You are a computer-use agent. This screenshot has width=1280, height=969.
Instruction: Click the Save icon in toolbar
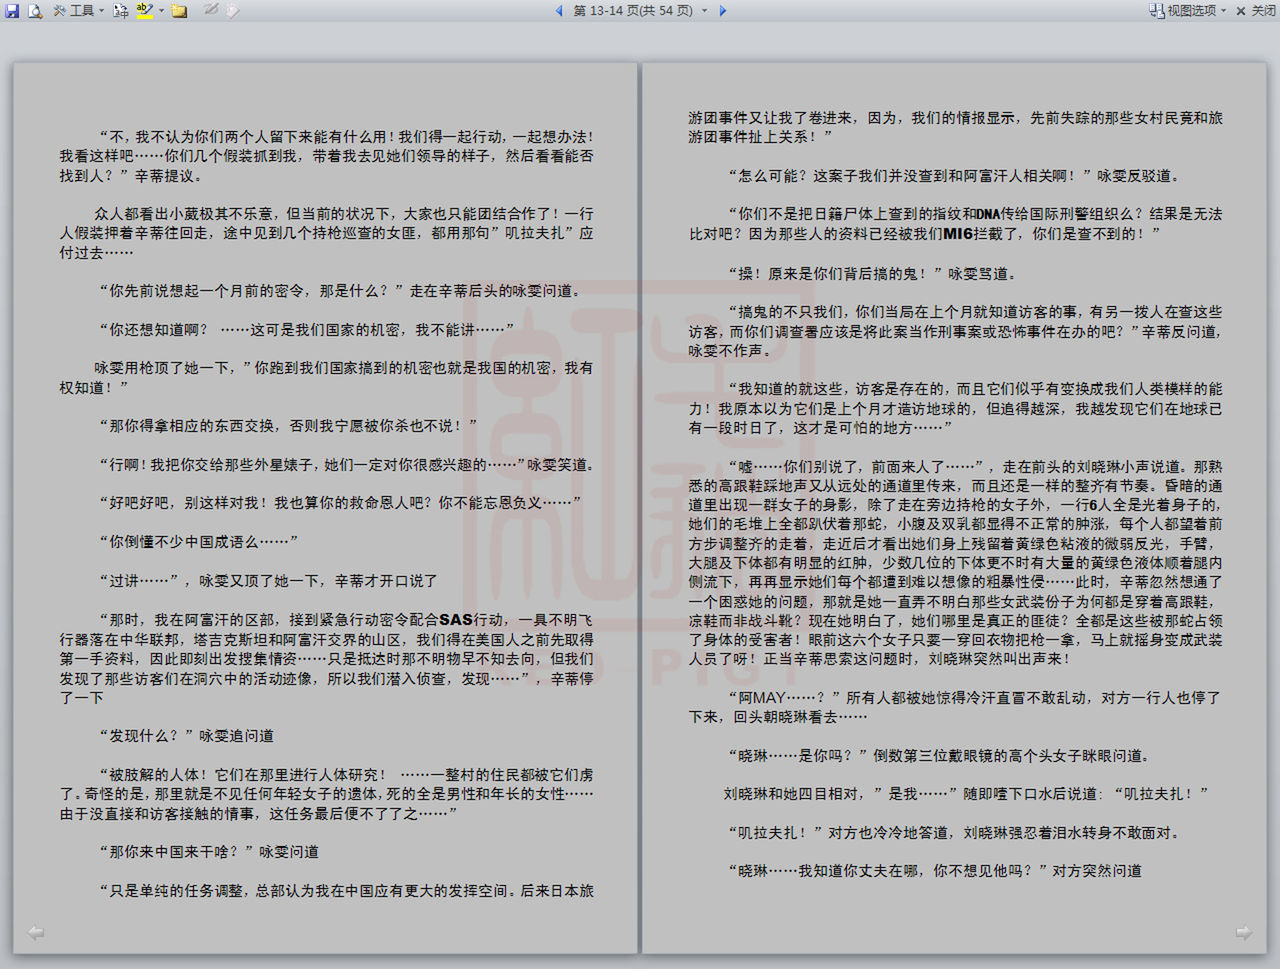point(12,11)
